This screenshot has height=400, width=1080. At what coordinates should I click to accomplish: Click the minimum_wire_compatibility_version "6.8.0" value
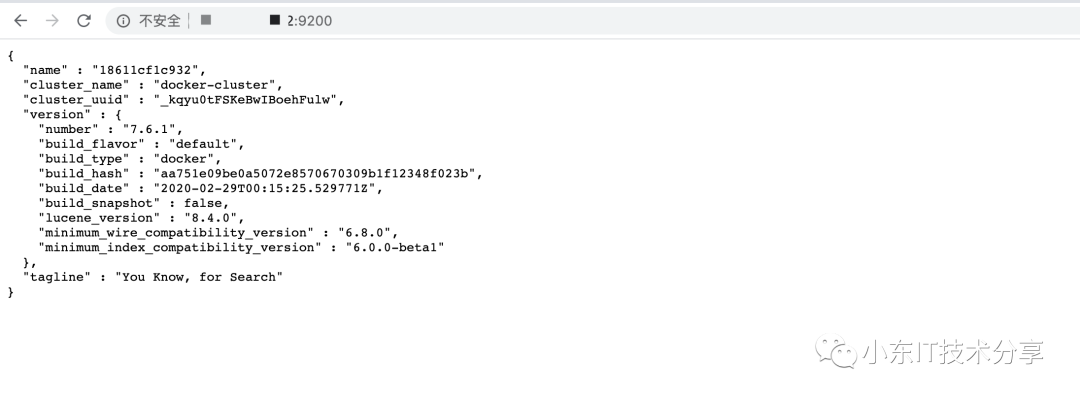coord(367,232)
